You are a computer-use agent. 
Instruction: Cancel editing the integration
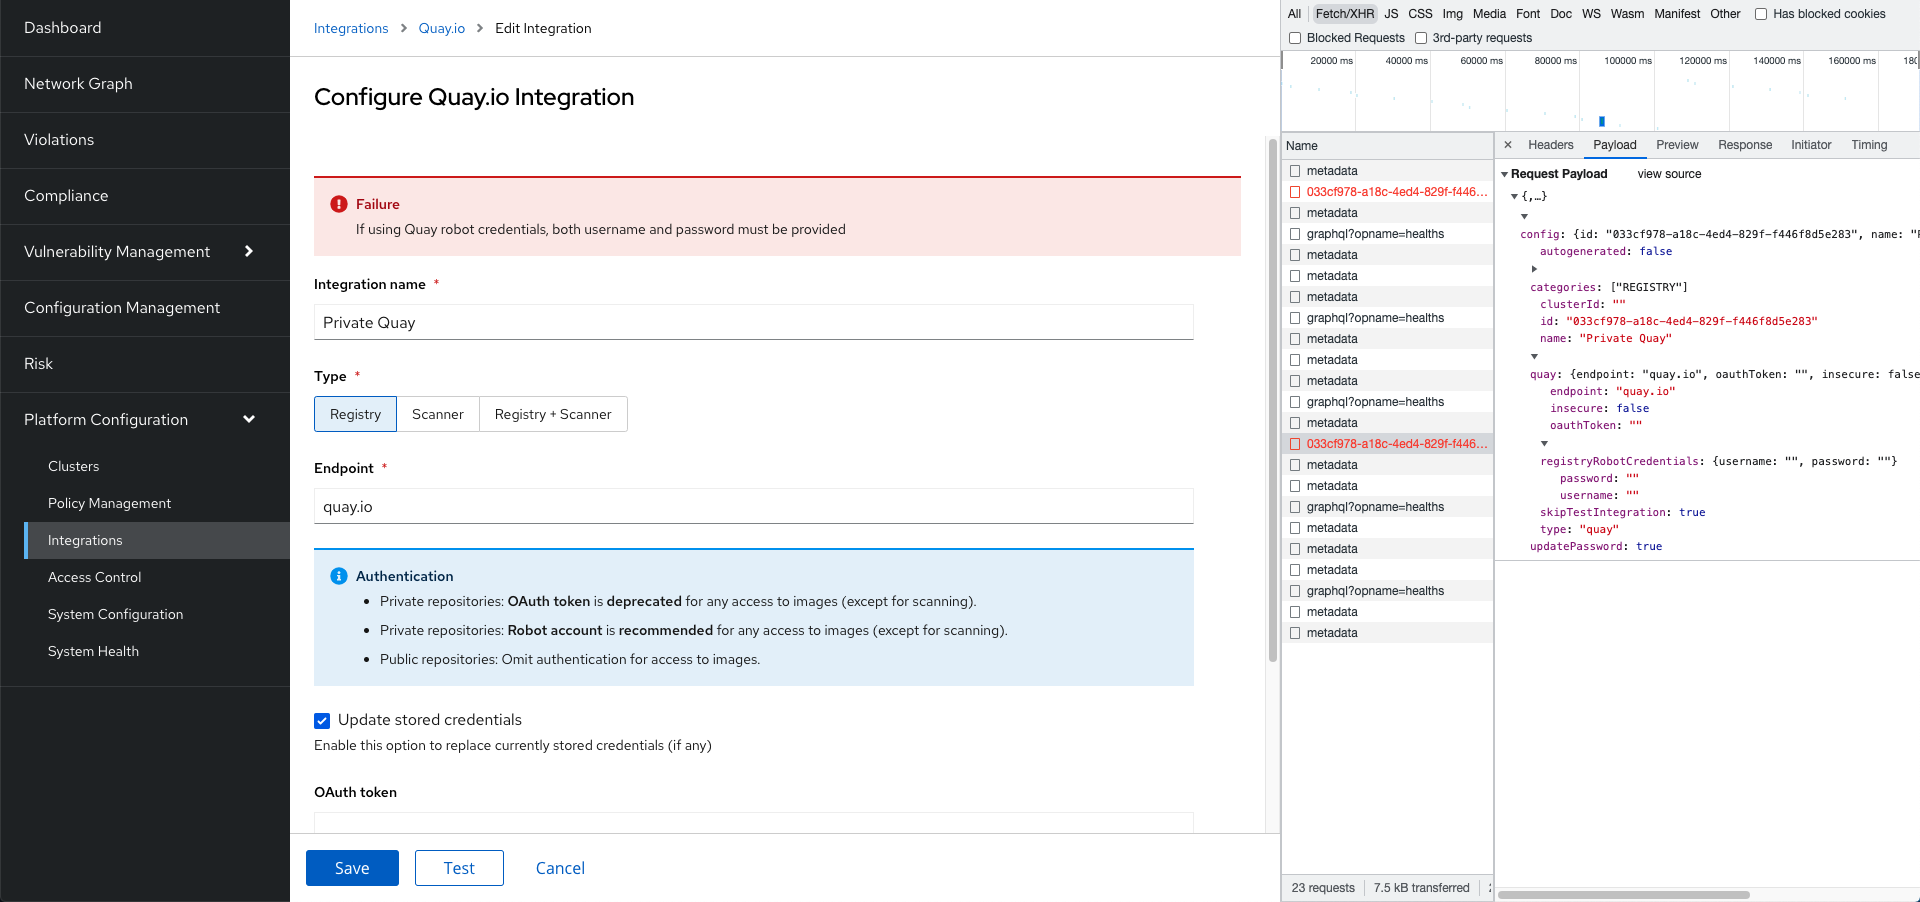click(560, 868)
